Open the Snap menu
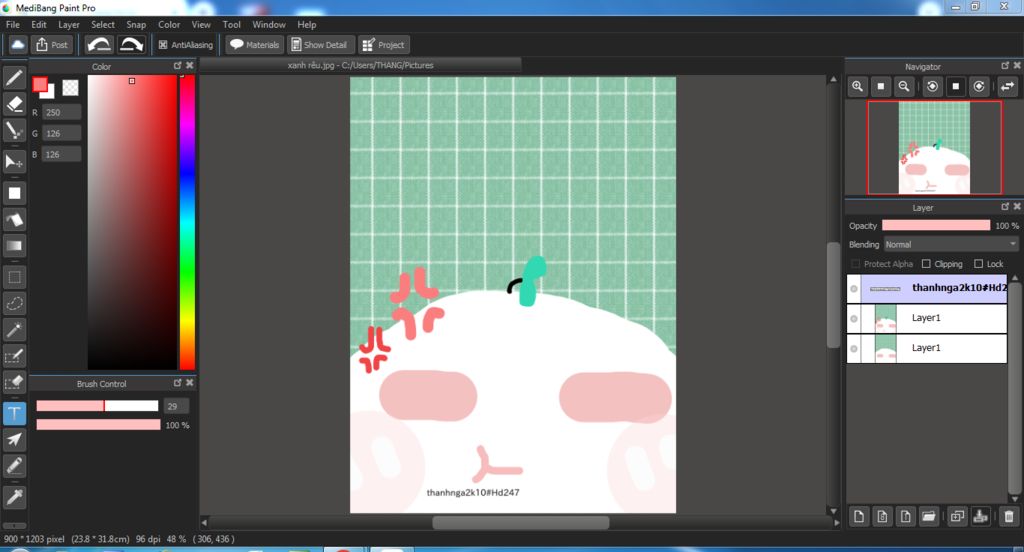The image size is (1024, 552). pos(136,24)
